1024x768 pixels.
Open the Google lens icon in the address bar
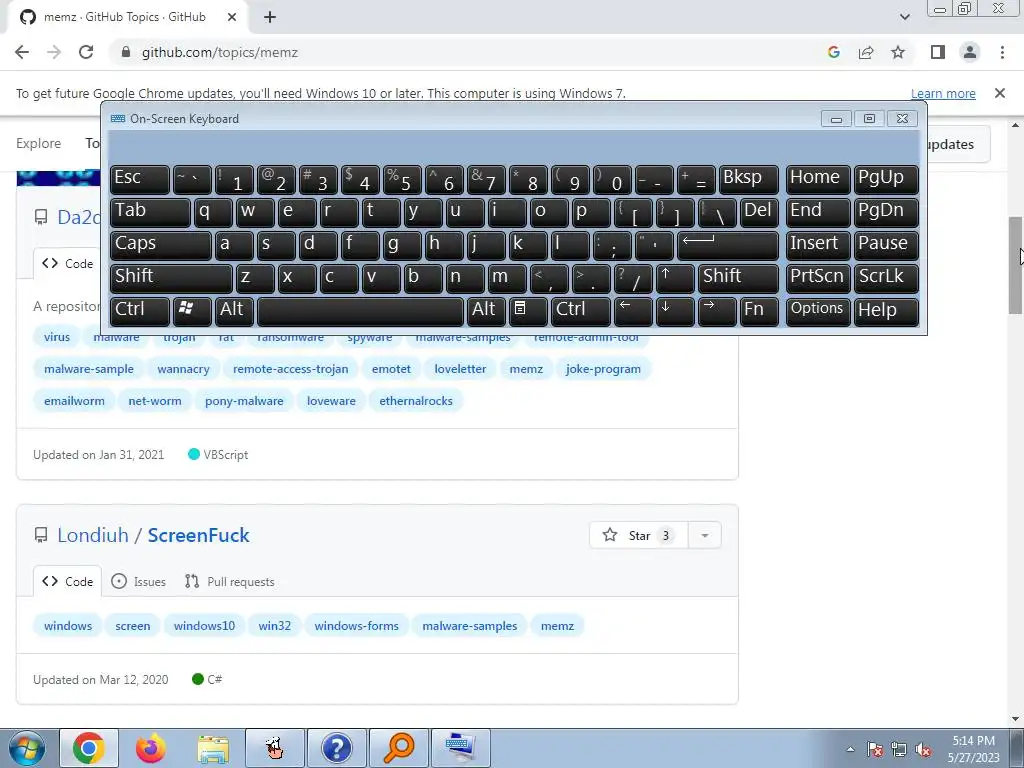pos(834,52)
